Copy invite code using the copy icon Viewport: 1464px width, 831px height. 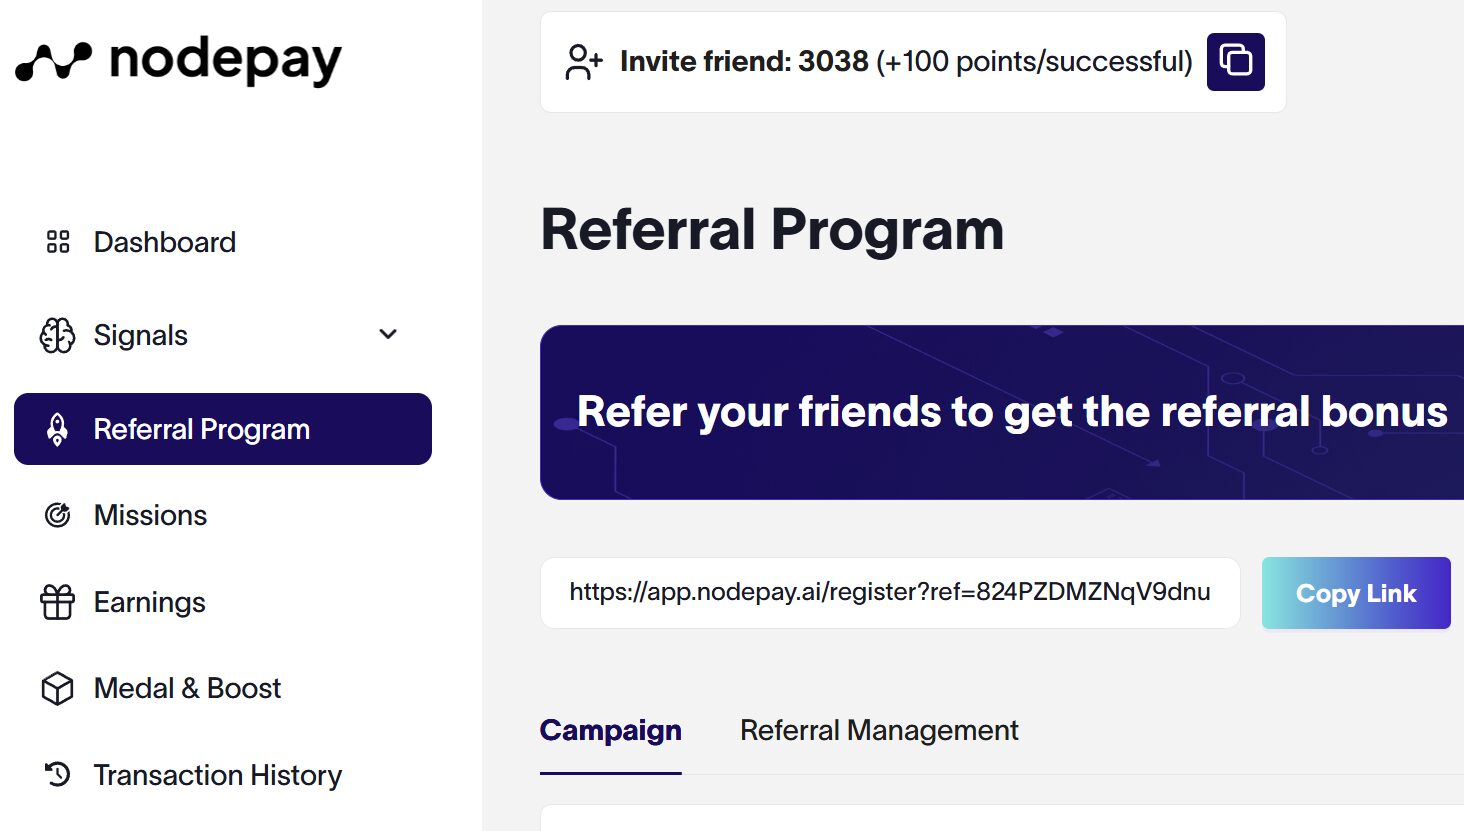[x=1235, y=61]
